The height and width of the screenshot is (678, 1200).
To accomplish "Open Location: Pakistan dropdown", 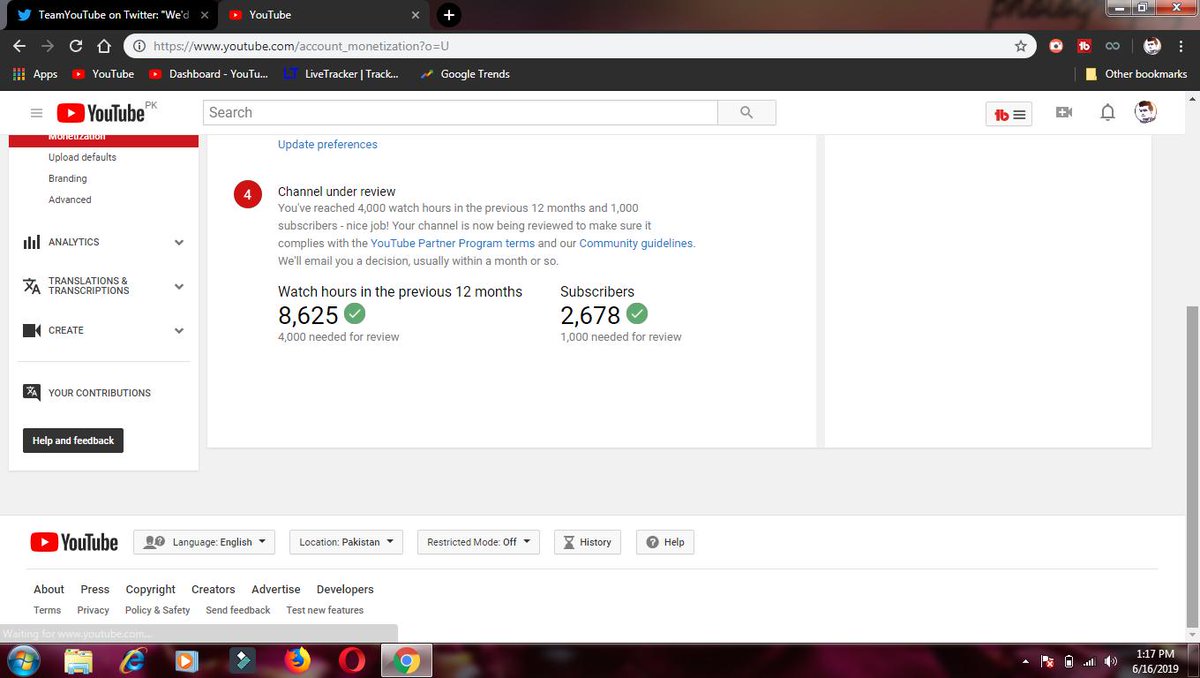I will coord(346,542).
